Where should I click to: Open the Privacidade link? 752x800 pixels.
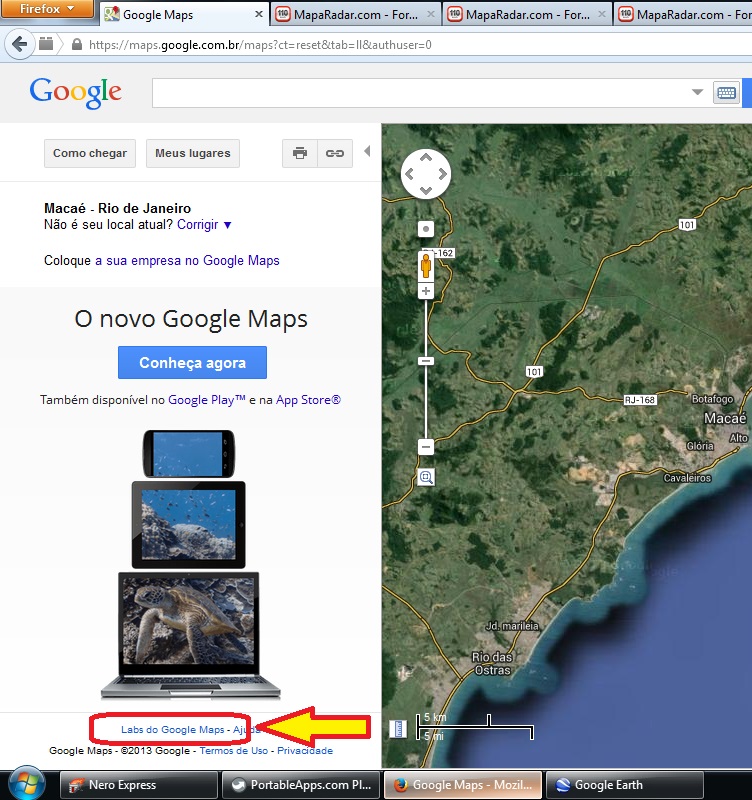[x=305, y=751]
